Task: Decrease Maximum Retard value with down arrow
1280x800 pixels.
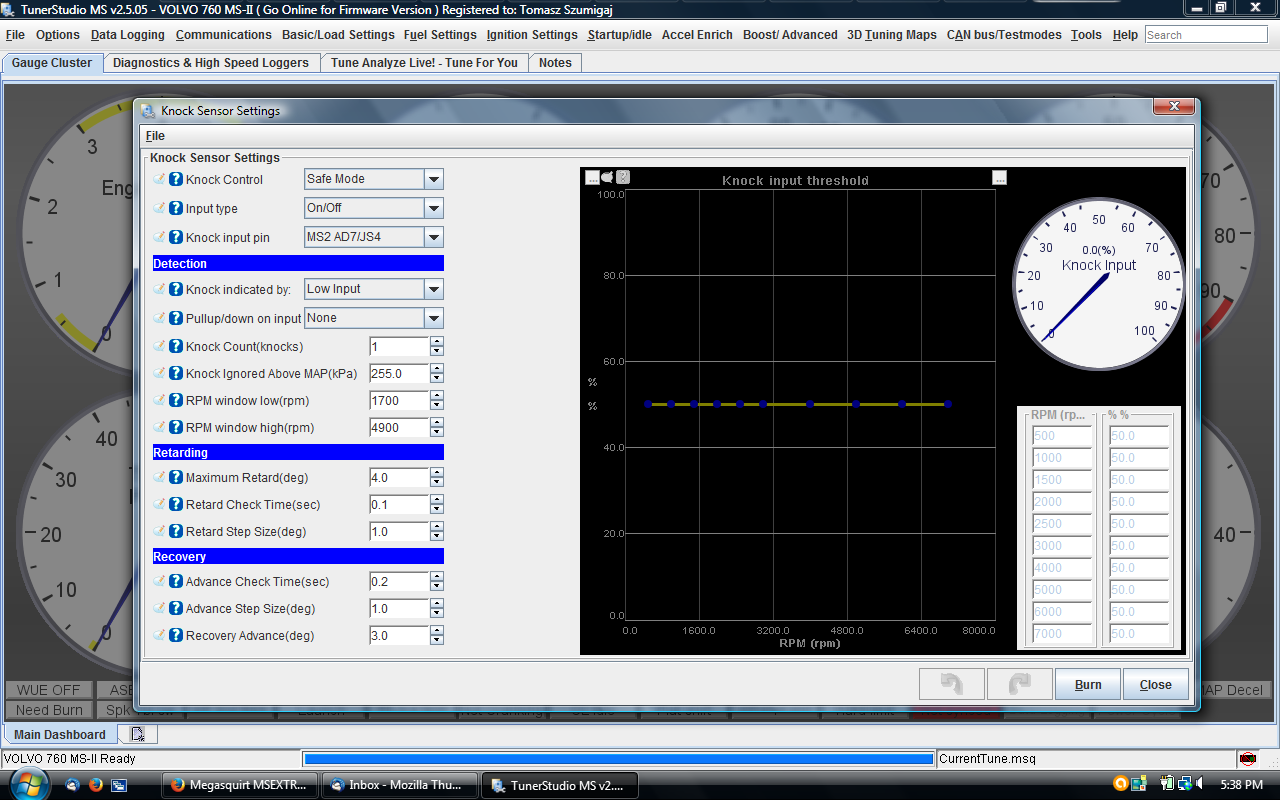Action: coord(437,483)
